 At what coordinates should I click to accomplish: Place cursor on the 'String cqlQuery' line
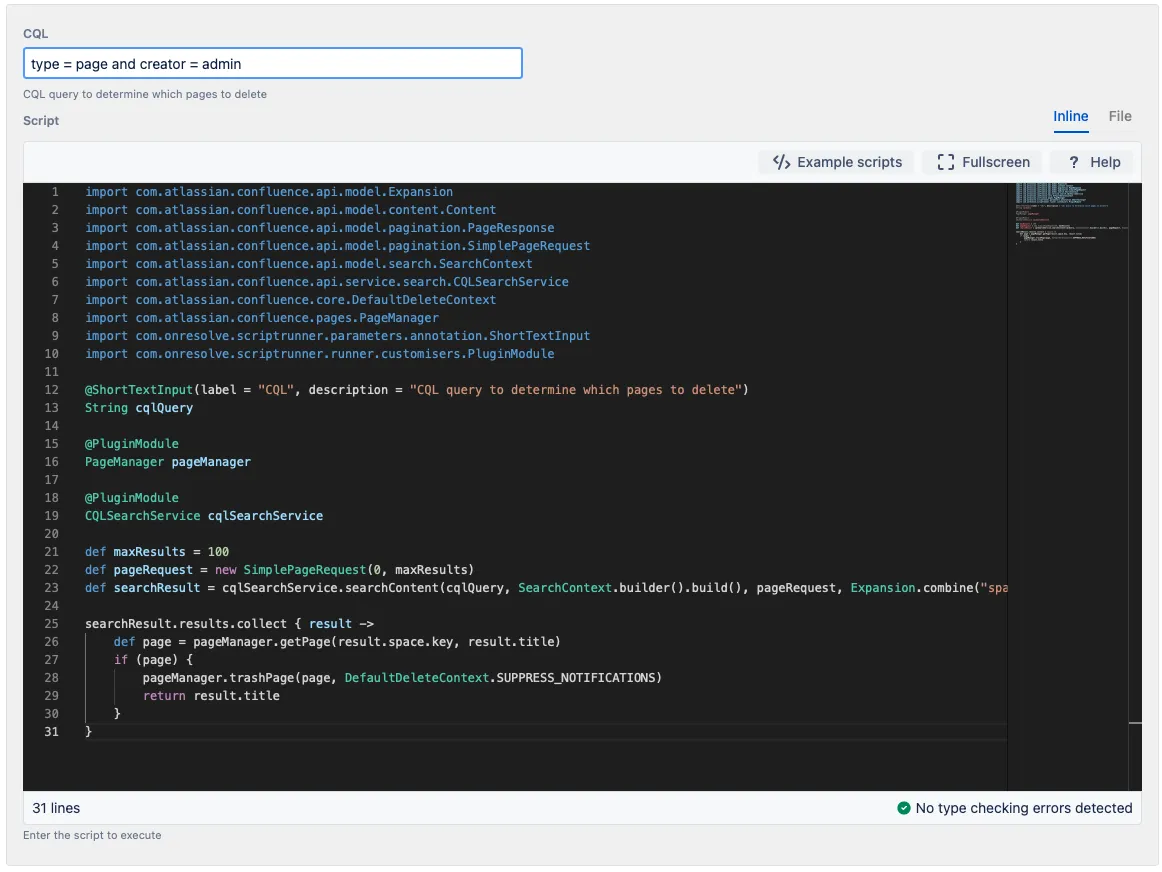pos(139,407)
